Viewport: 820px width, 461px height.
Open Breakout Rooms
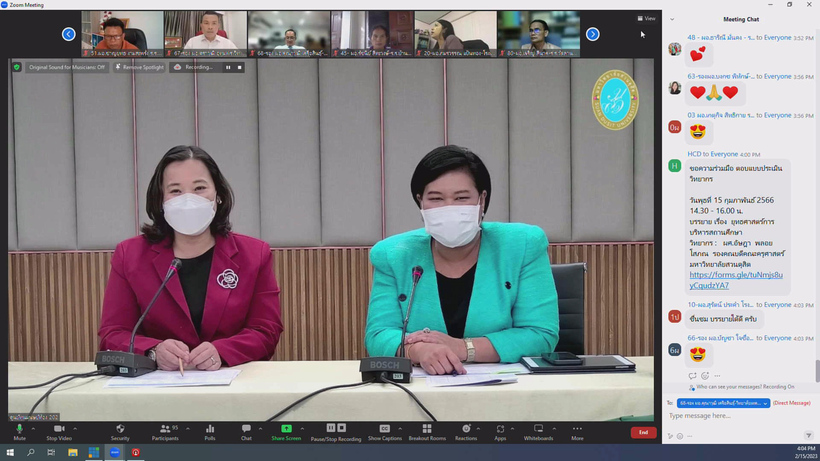tap(427, 429)
